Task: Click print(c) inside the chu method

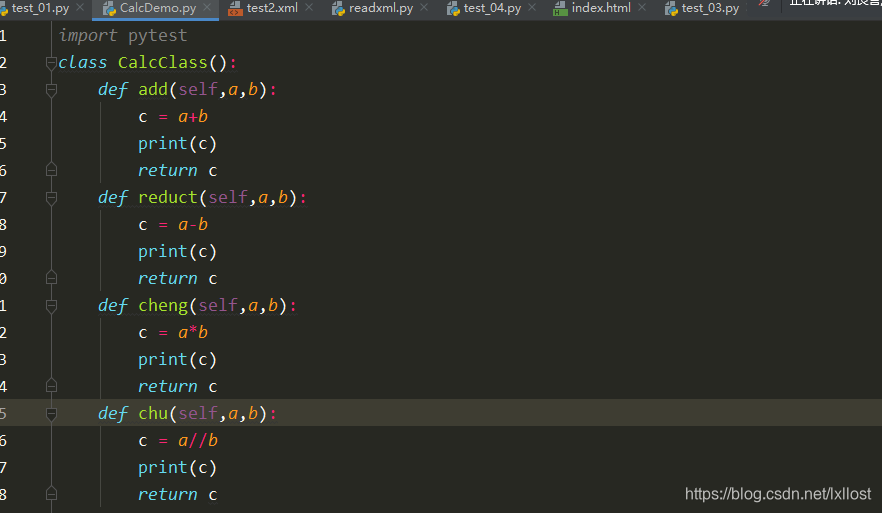Action: click(x=177, y=467)
